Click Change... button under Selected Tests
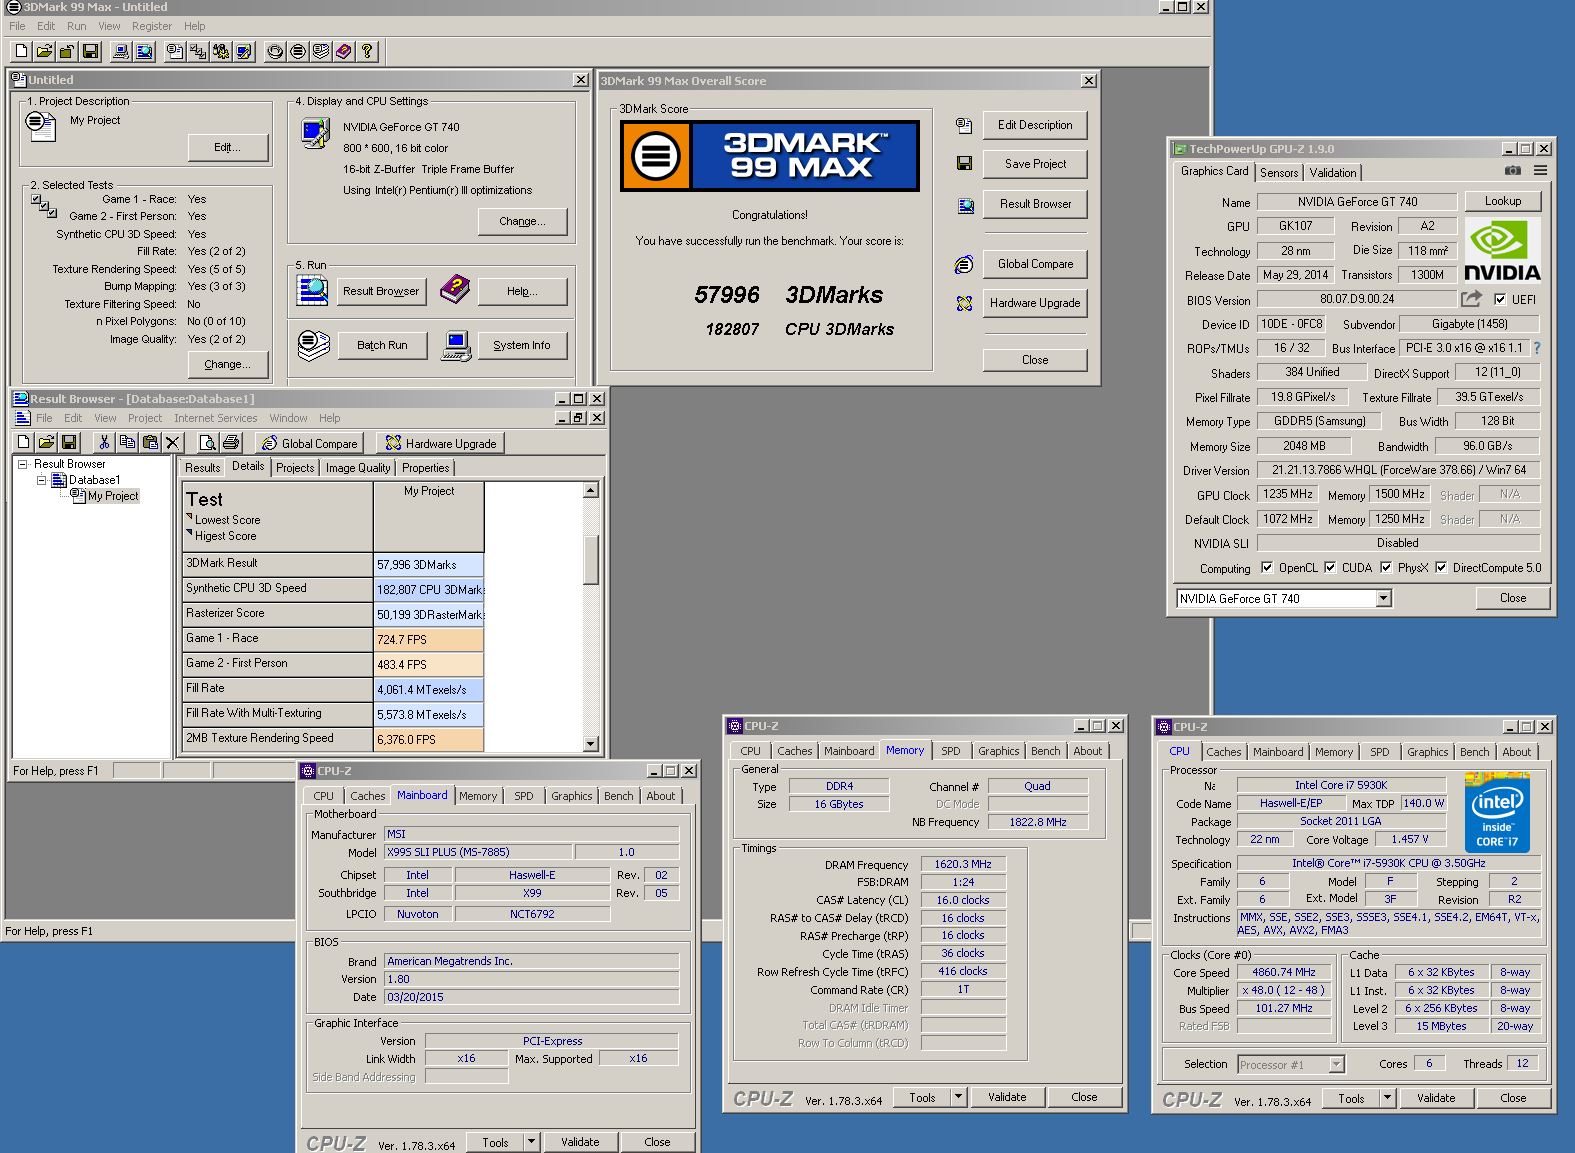The image size is (1575, 1153). pyautogui.click(x=228, y=364)
